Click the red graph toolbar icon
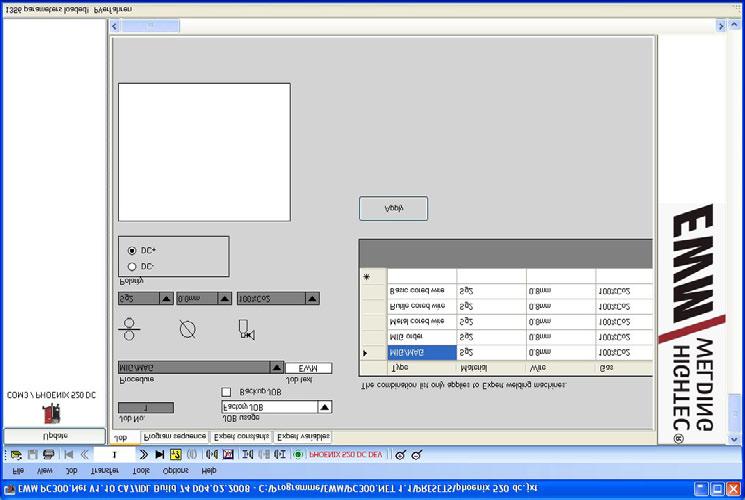The image size is (745, 500). (x=228, y=455)
